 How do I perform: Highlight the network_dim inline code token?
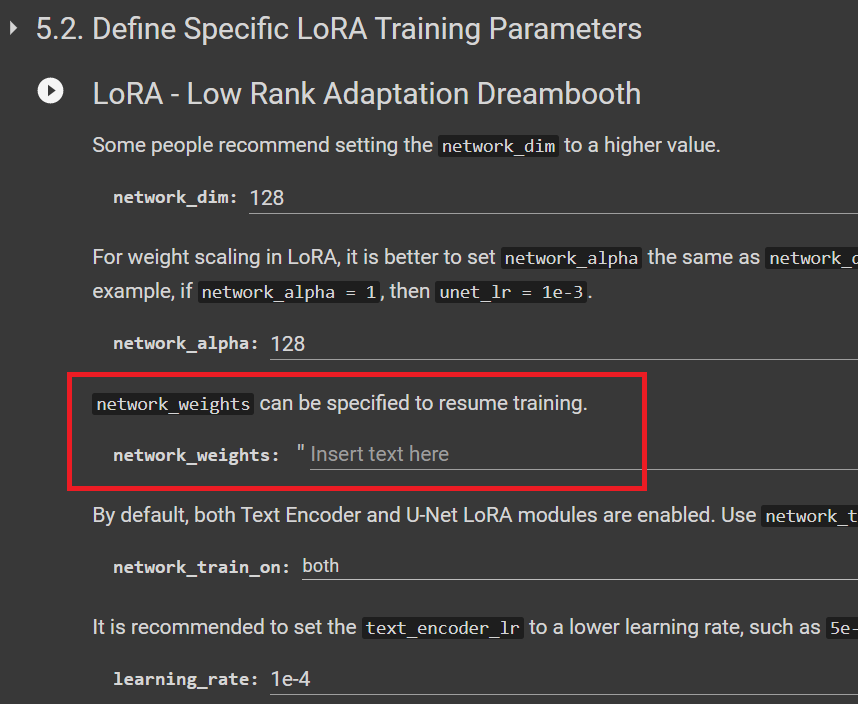[x=497, y=145]
